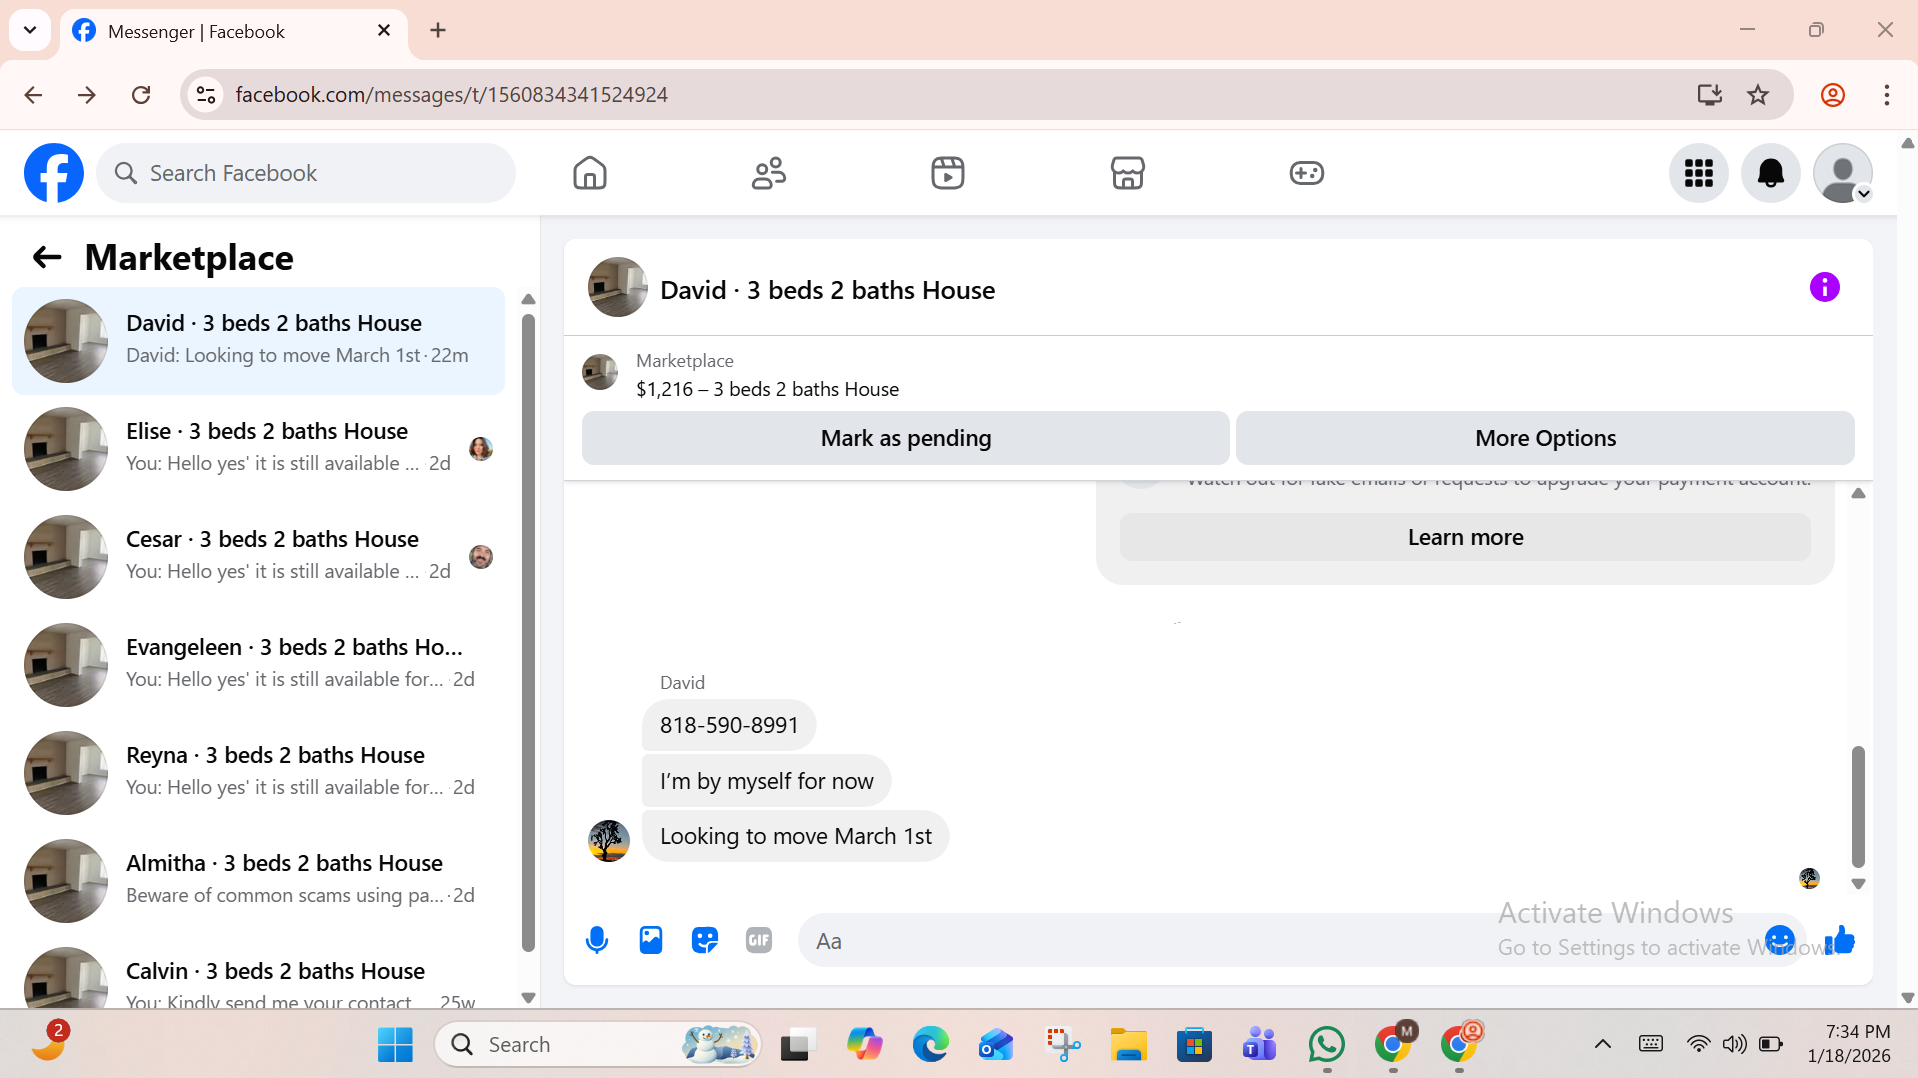Screen dimensions: 1918x1078
Task: Click conversation list scrollbar down arrow
Action: [529, 997]
